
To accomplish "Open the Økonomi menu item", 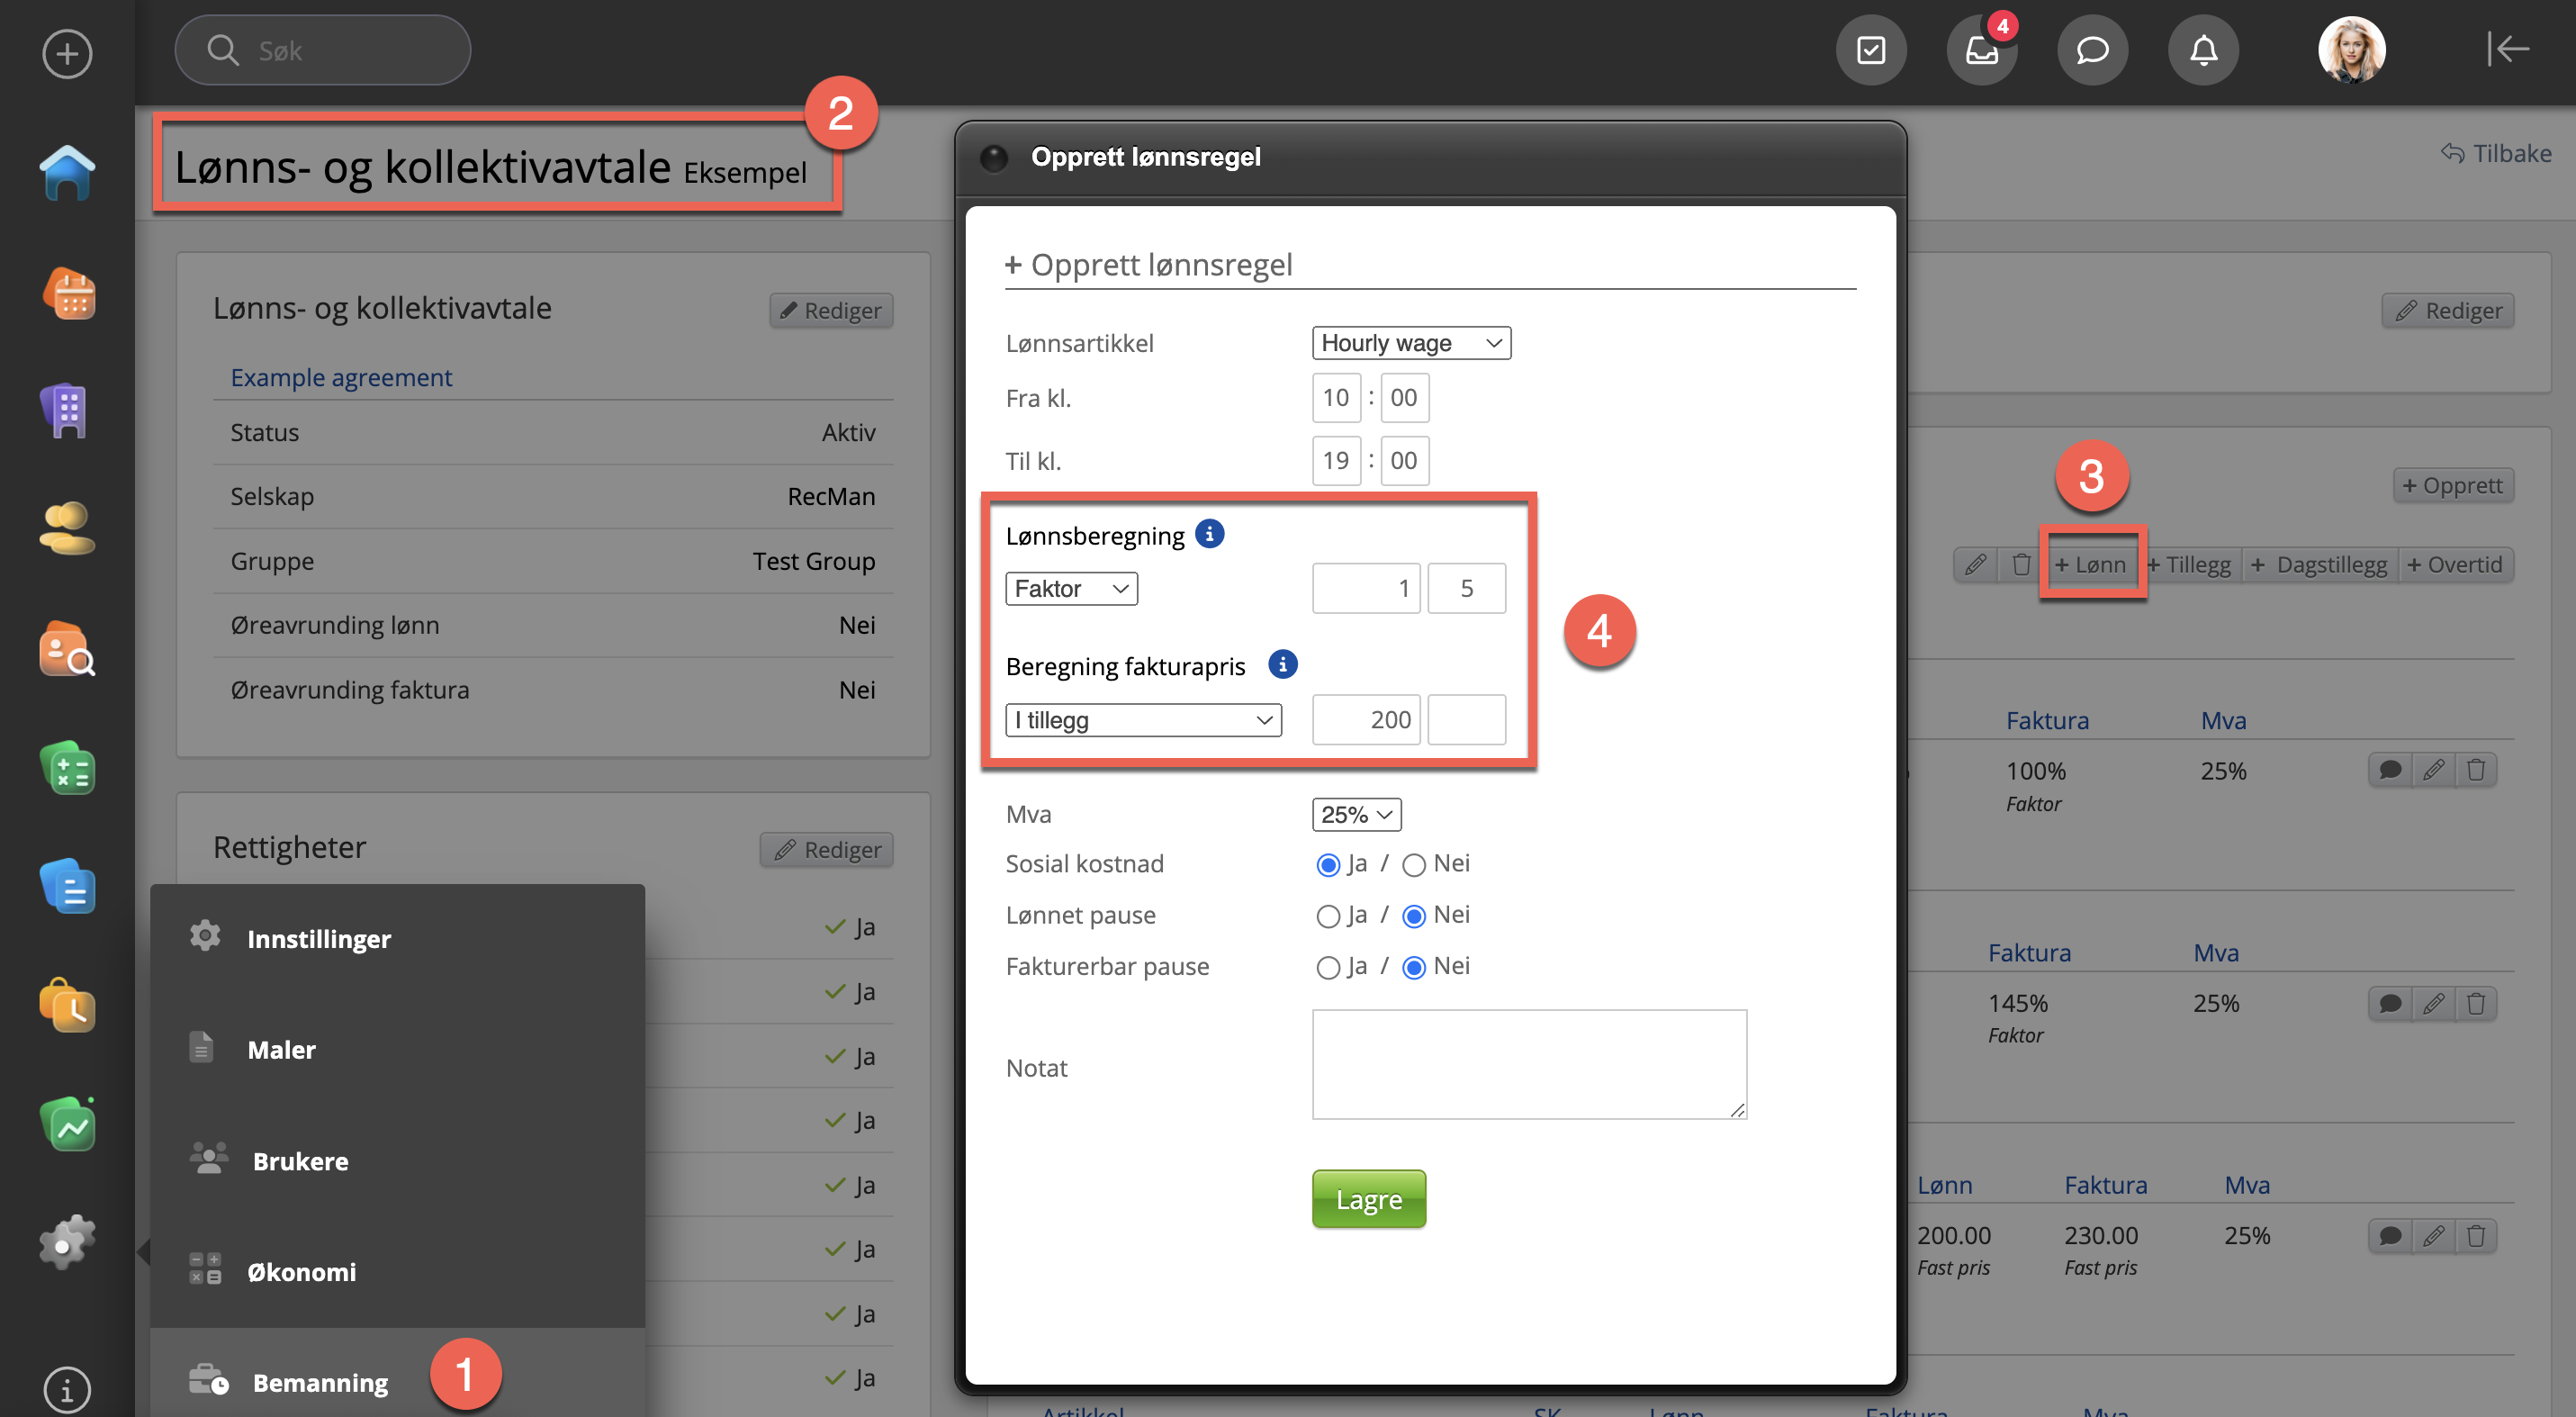I will 301,1272.
